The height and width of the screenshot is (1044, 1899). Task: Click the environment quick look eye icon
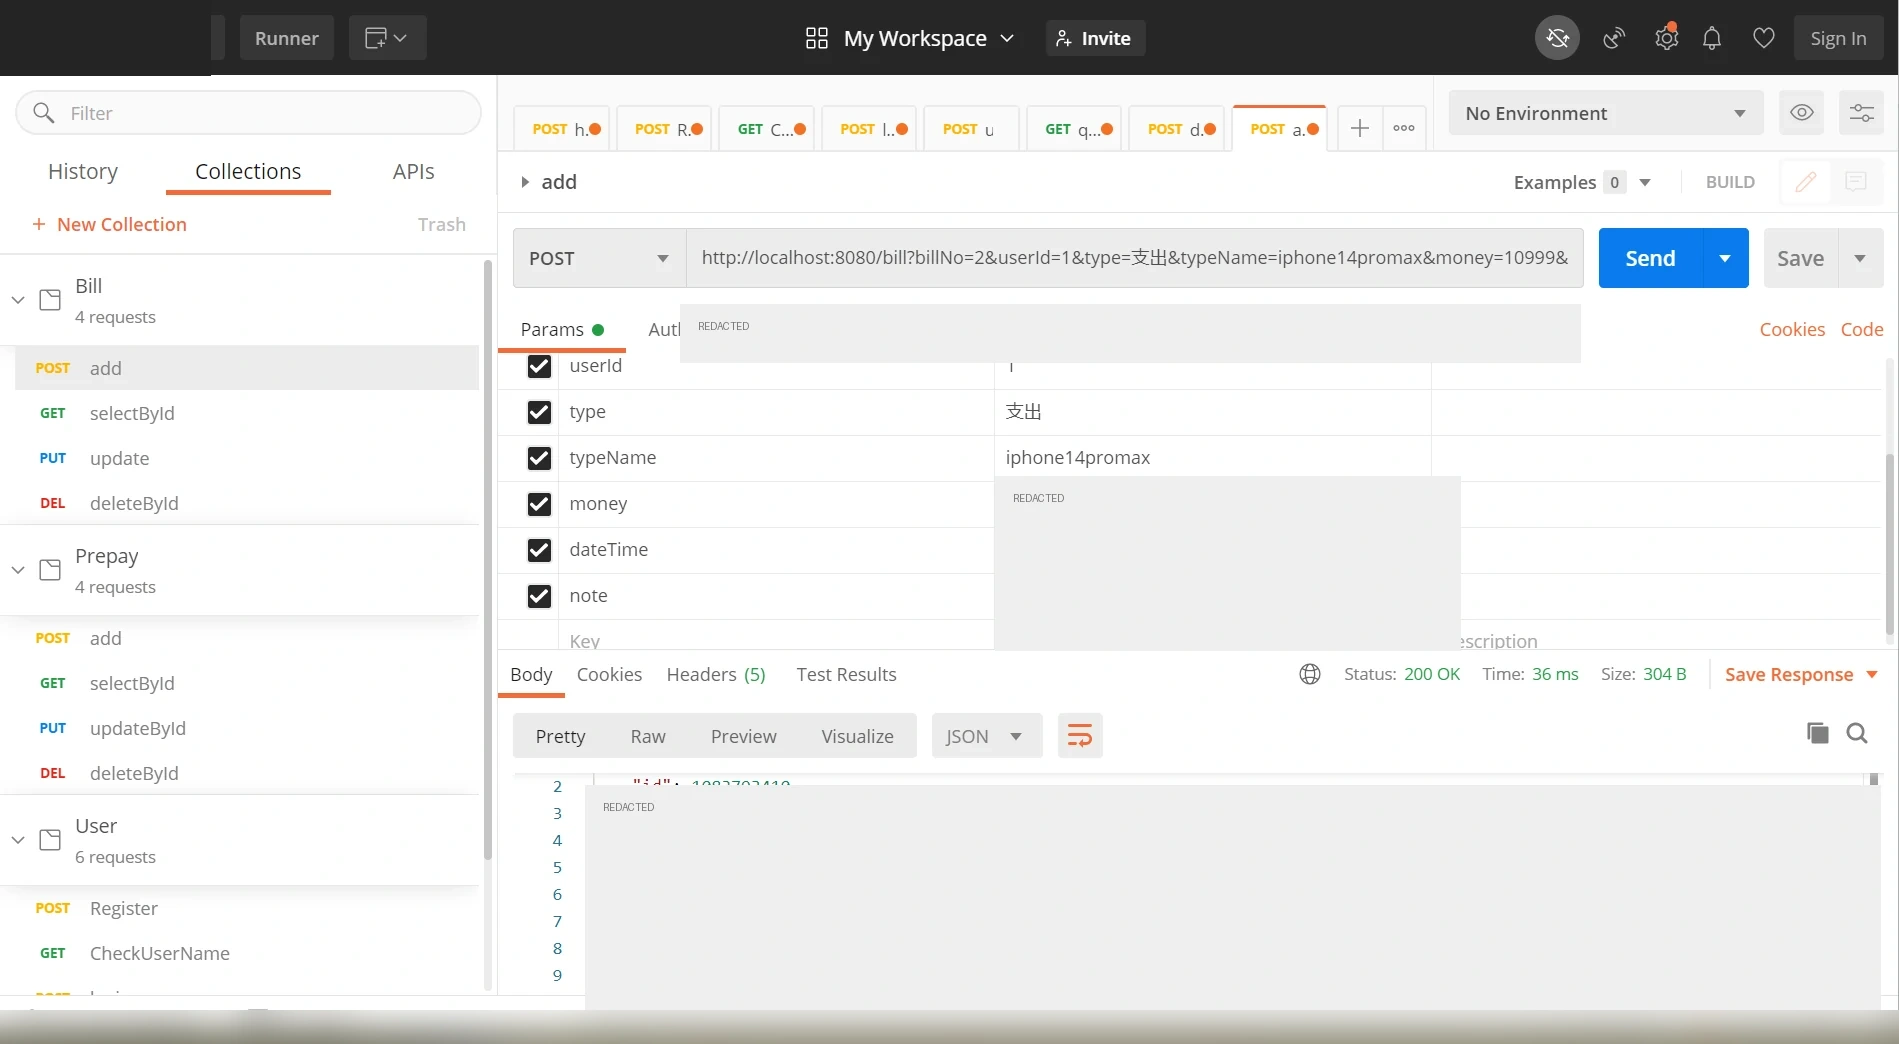pos(1802,113)
